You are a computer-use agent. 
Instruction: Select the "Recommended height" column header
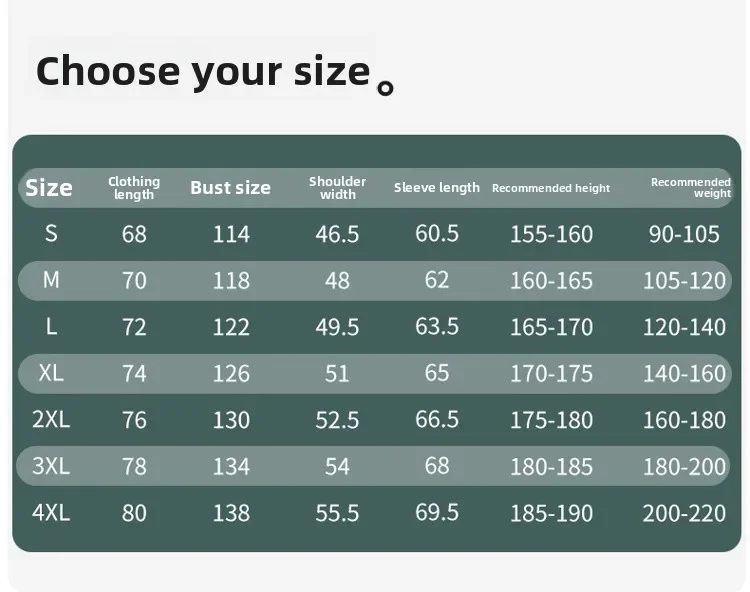click(551, 188)
